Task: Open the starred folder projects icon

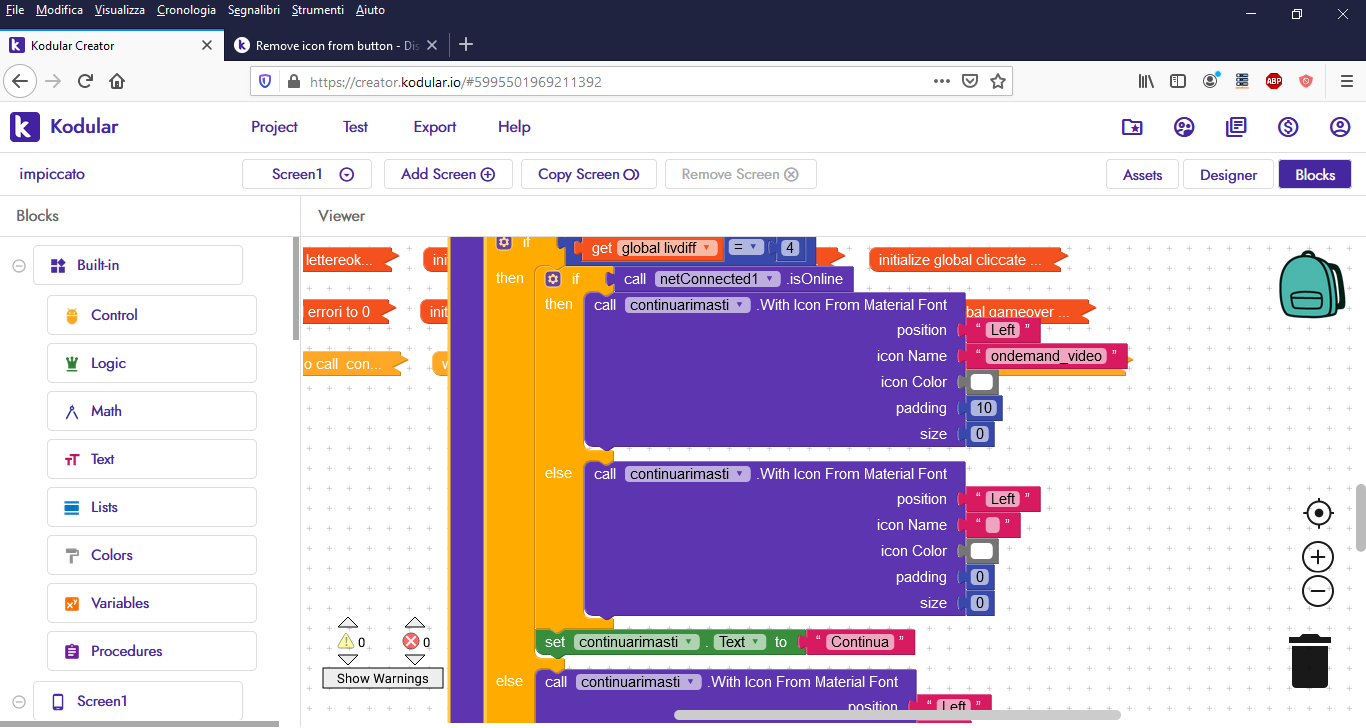Action: point(1132,127)
